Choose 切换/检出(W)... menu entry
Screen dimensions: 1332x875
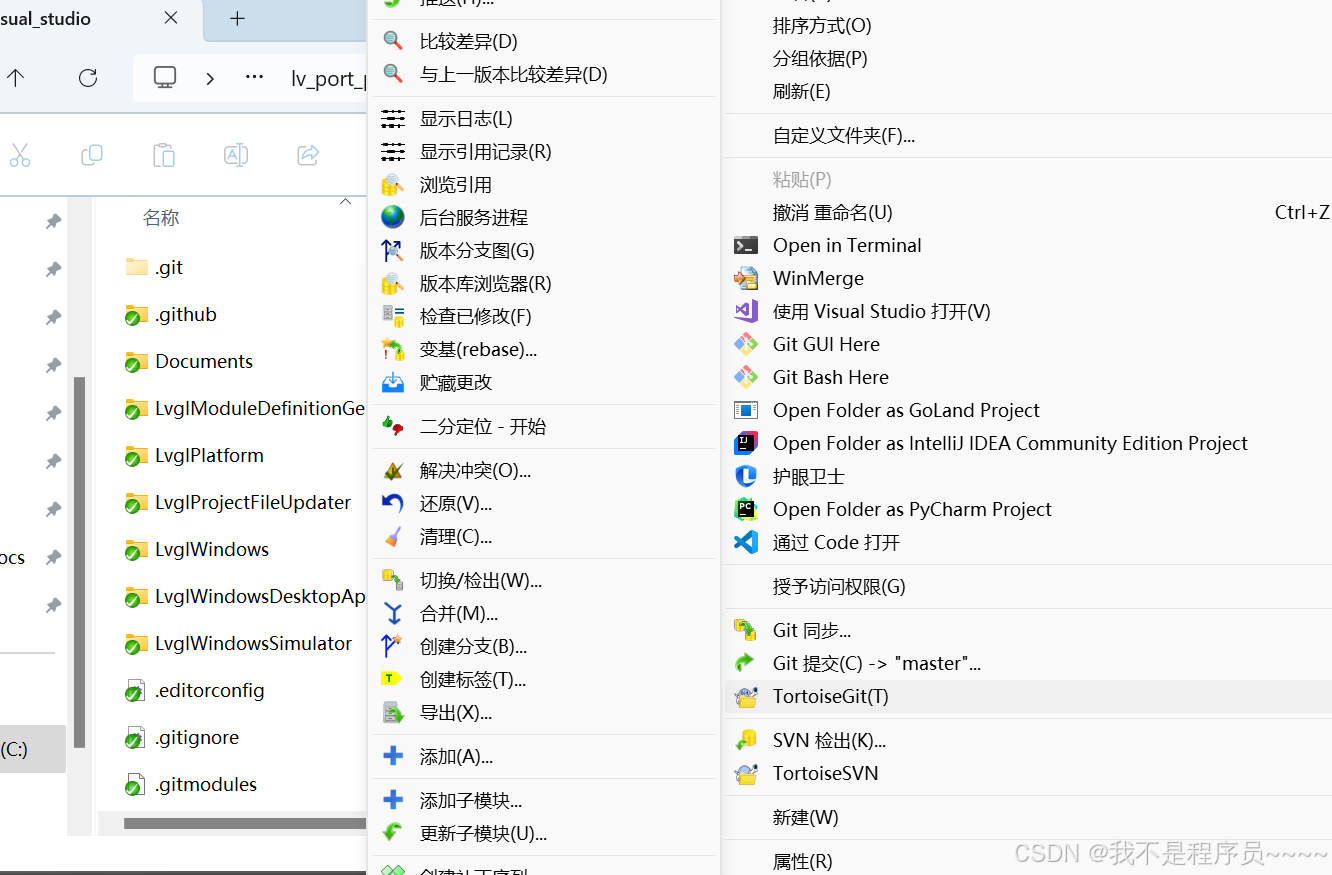(544, 581)
